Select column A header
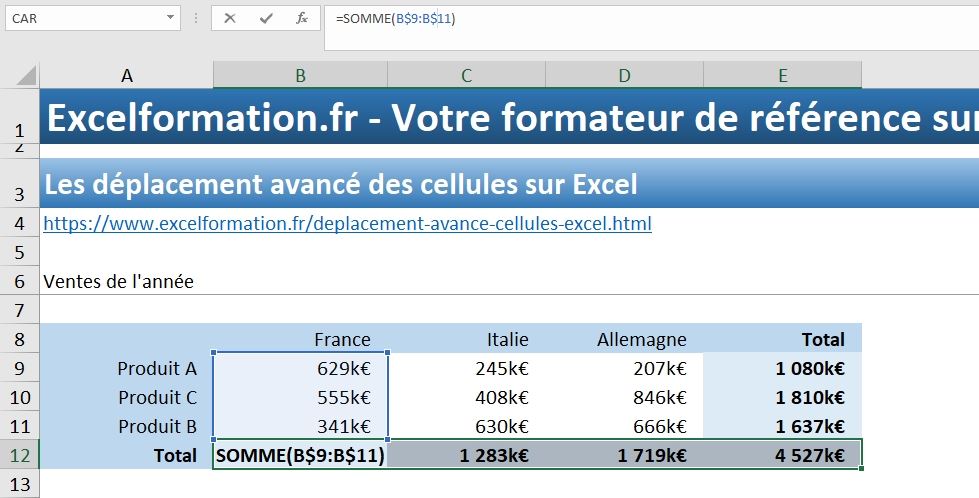Viewport: 979px width, 498px height. click(x=127, y=76)
